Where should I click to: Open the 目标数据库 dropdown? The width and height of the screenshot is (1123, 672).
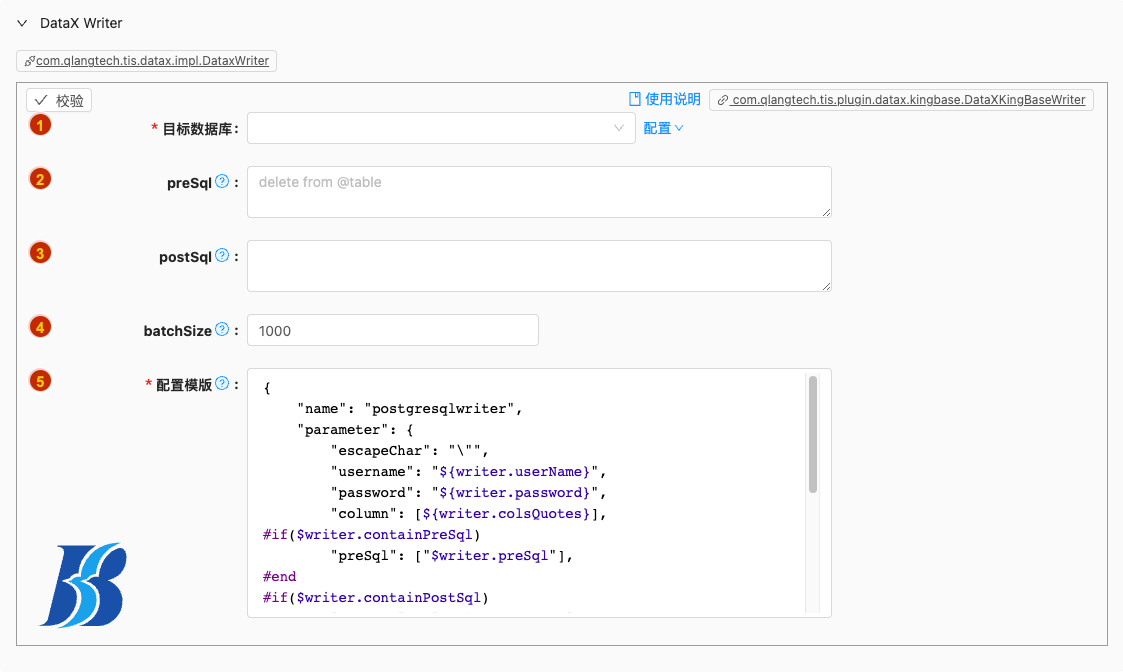coord(441,128)
